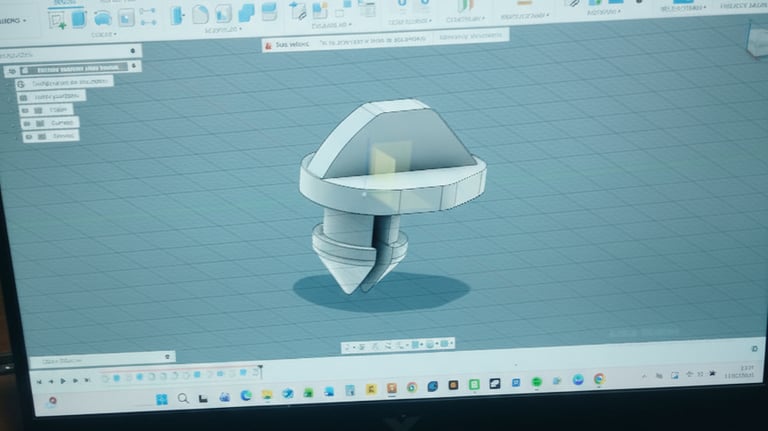This screenshot has height=431, width=768.
Task: Click the timeline end marker
Action: (x=261, y=371)
